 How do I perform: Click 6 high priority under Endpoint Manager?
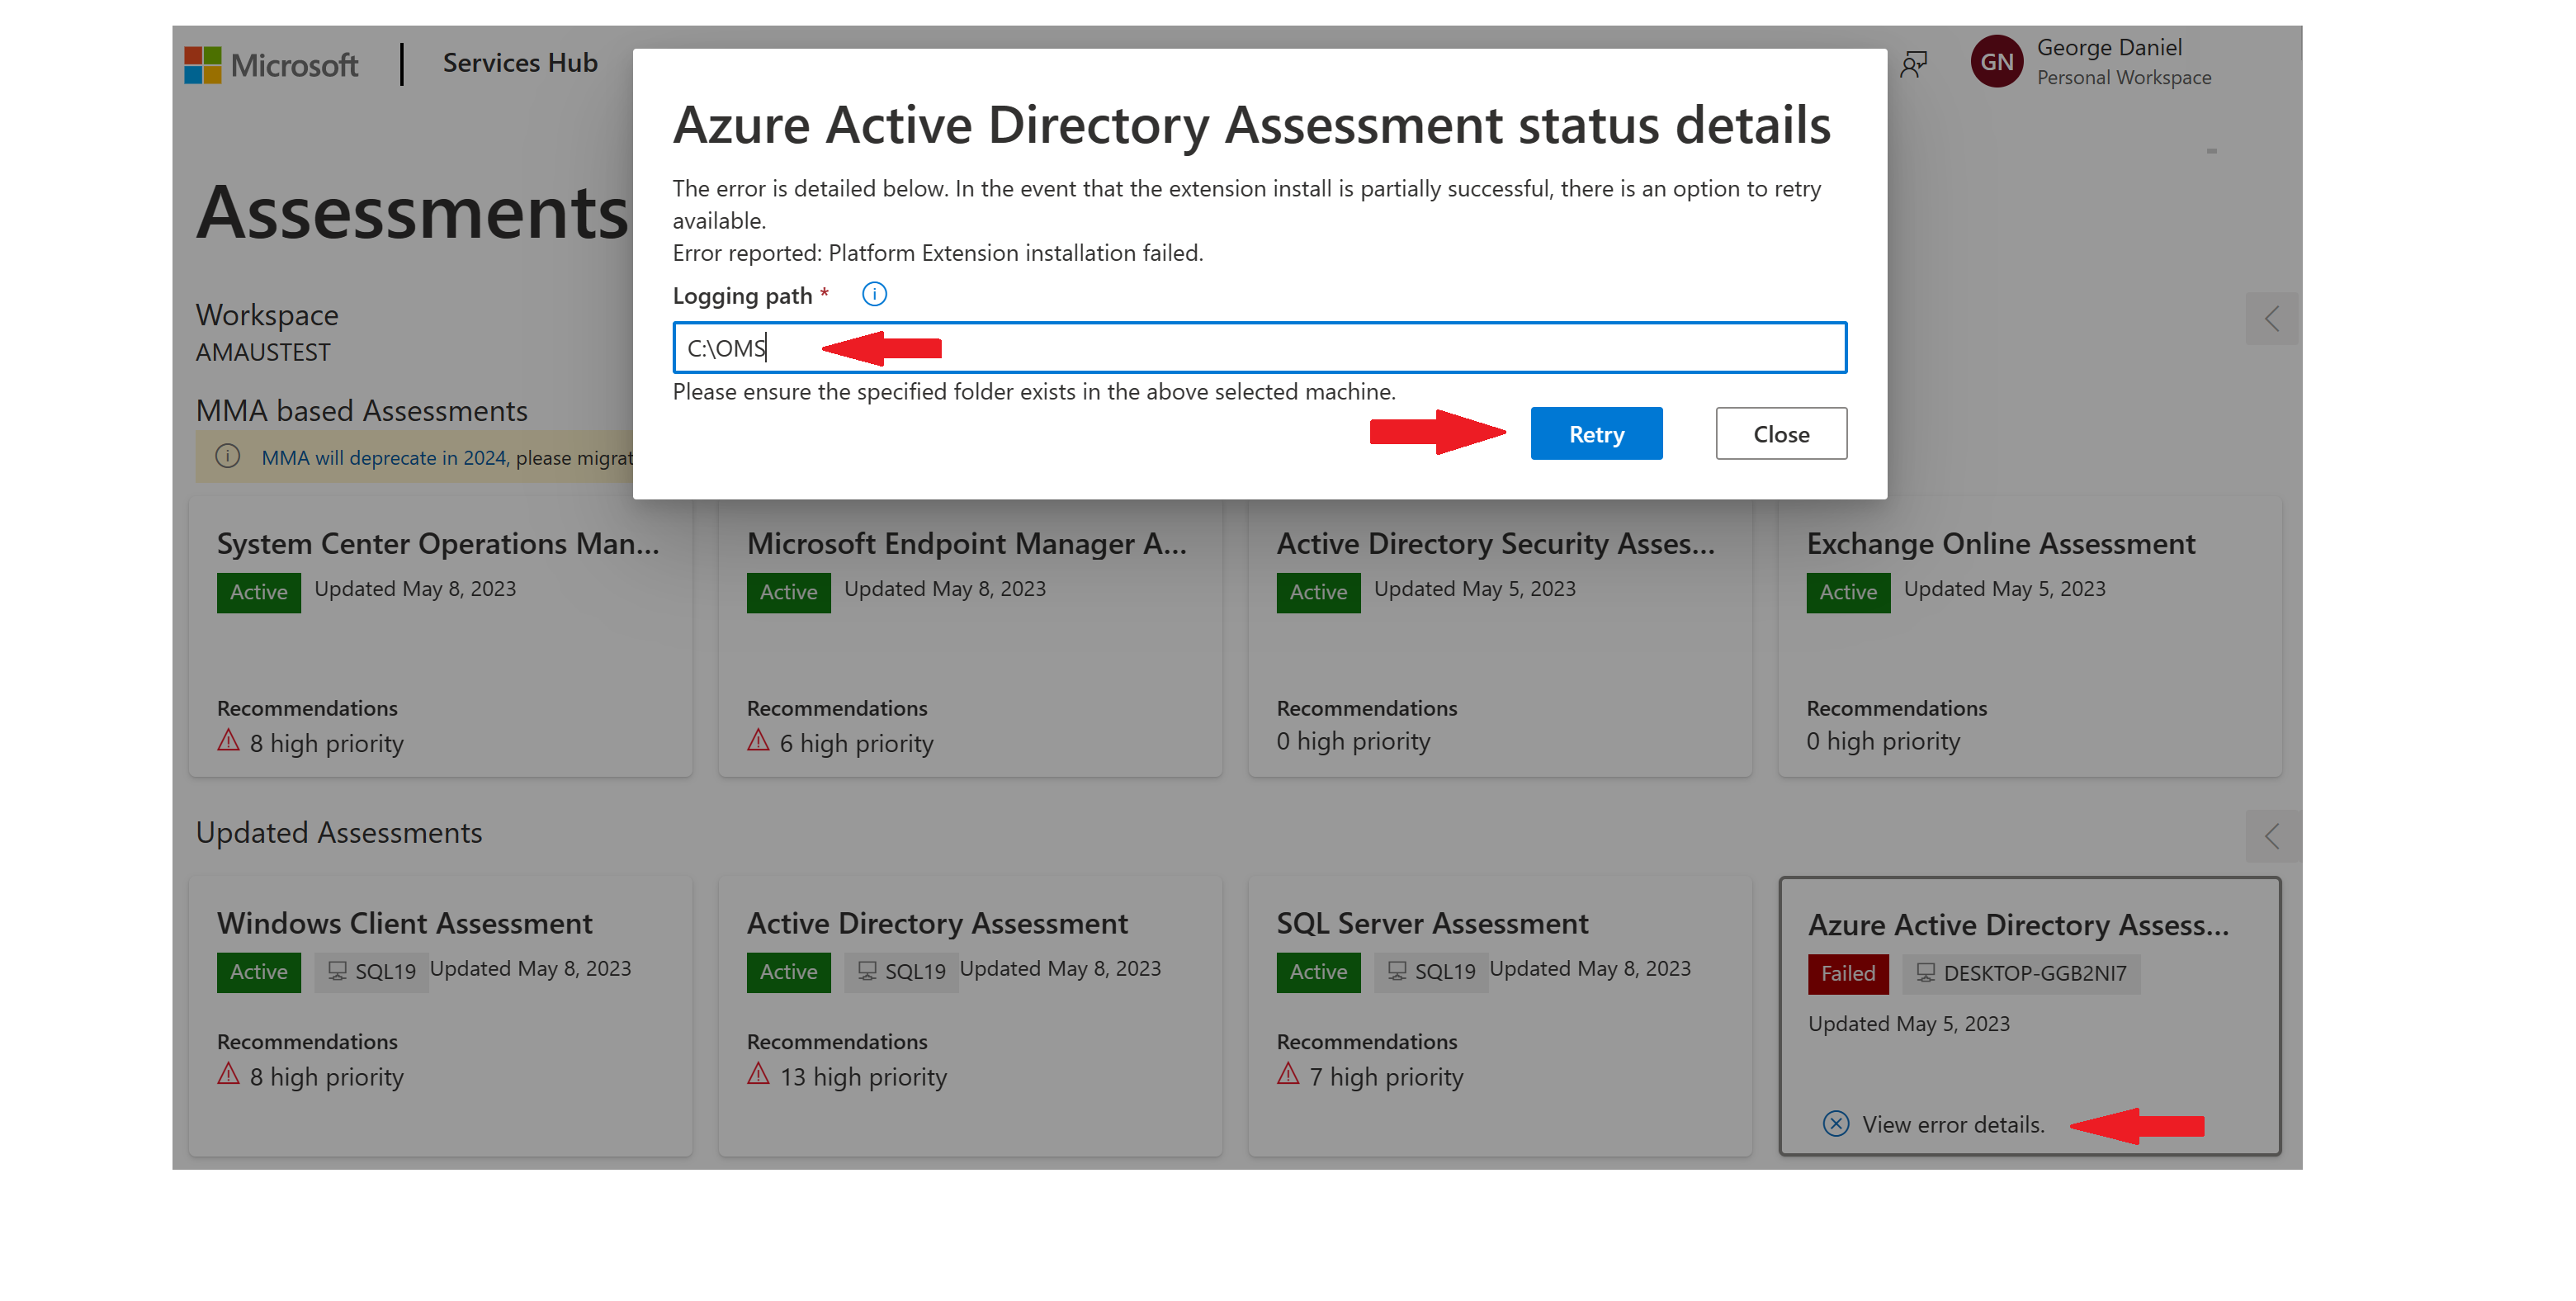click(857, 744)
